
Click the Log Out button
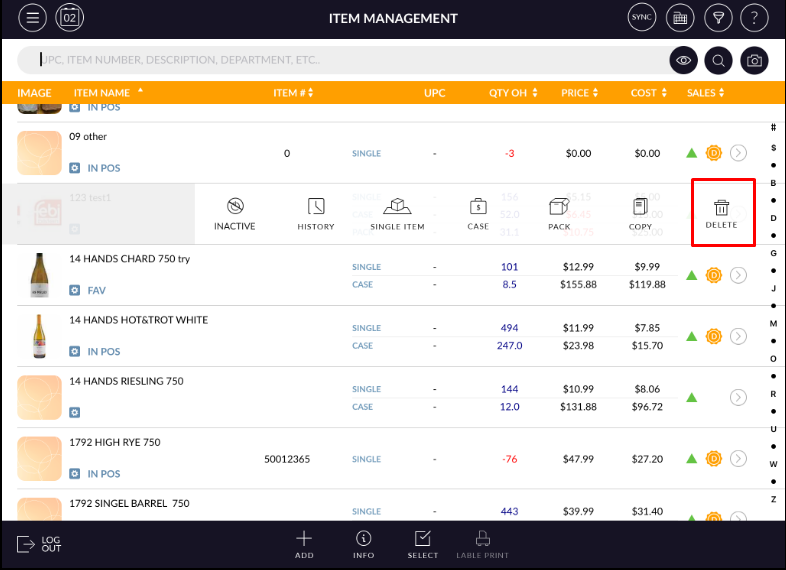point(40,544)
